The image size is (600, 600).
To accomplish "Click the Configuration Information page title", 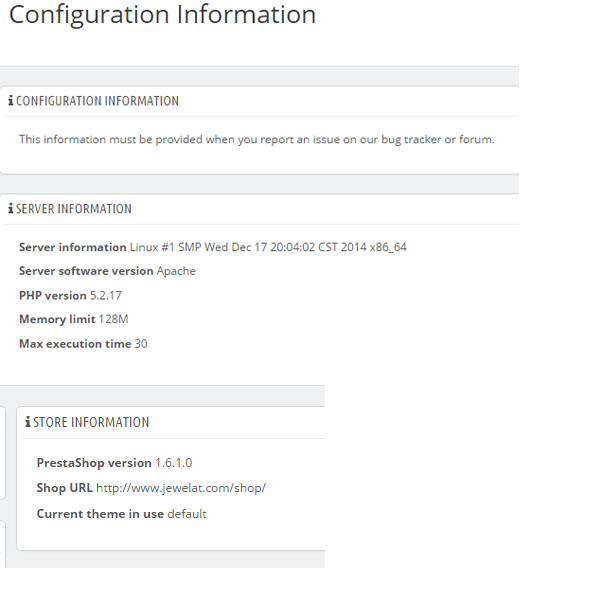I will [x=162, y=16].
